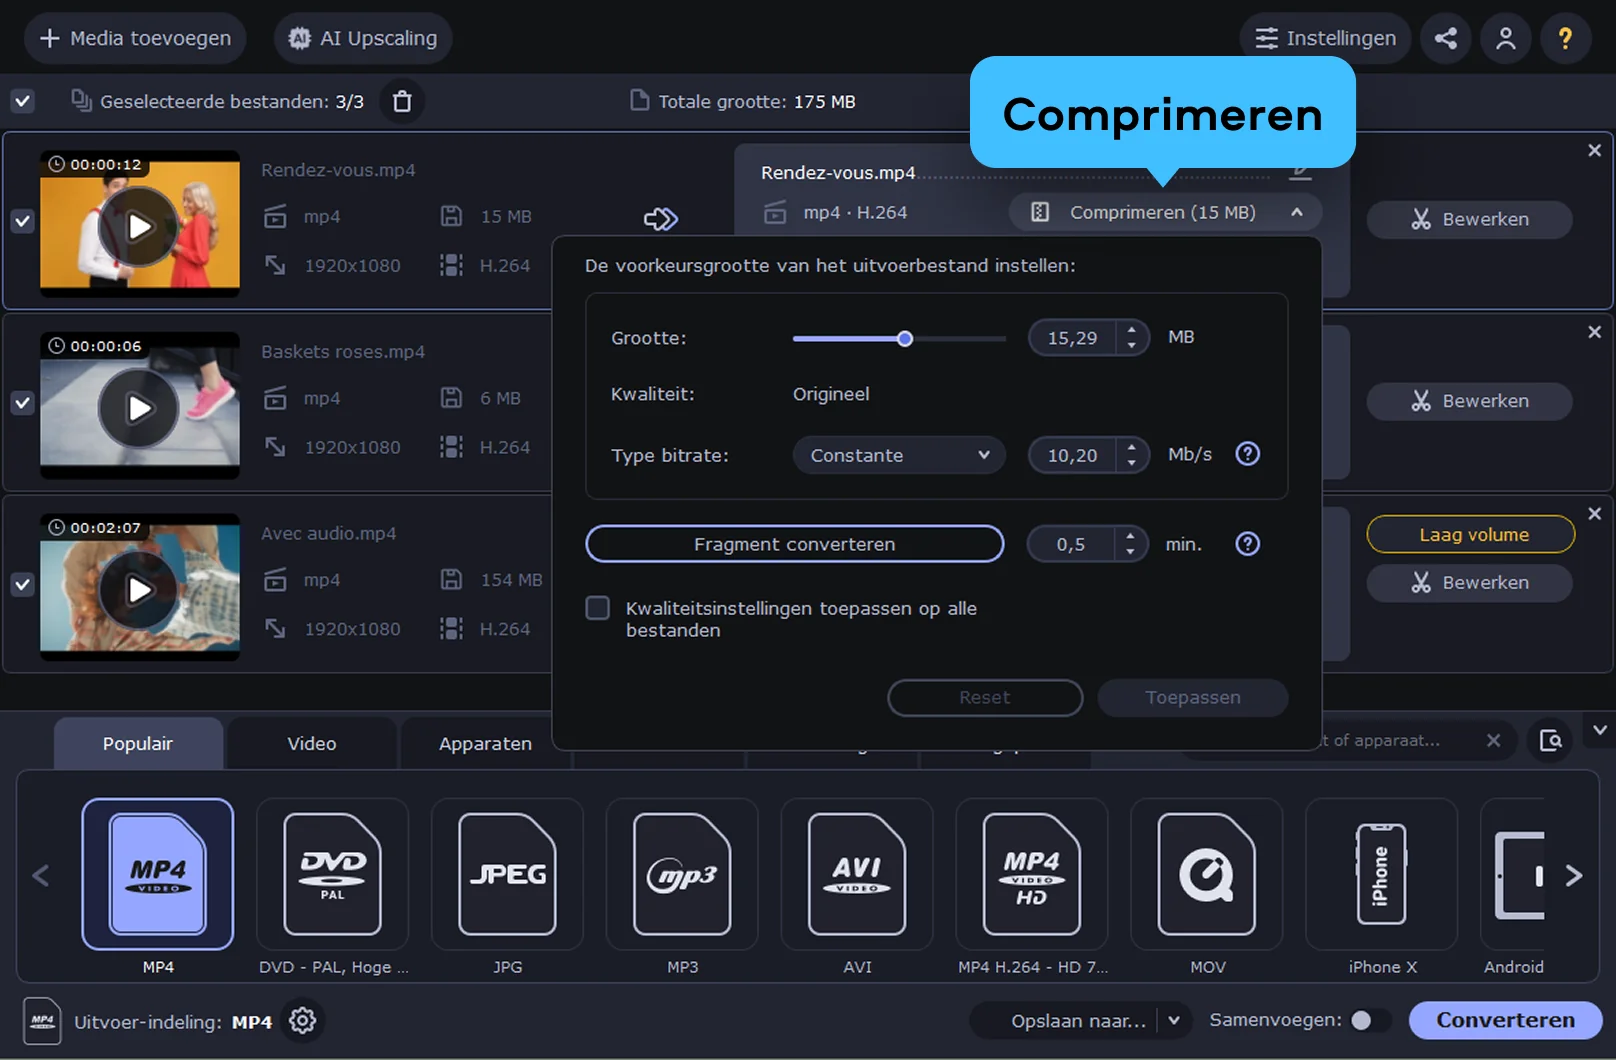Toggle the Samenvoegen merge switch
The width and height of the screenshot is (1616, 1060).
click(1369, 1020)
